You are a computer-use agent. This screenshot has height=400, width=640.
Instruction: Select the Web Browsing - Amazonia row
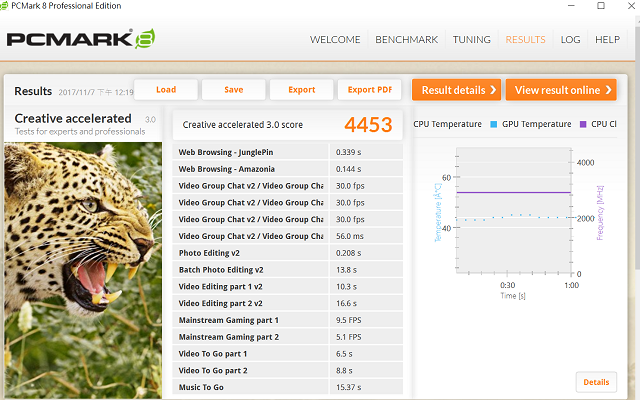tap(287, 169)
